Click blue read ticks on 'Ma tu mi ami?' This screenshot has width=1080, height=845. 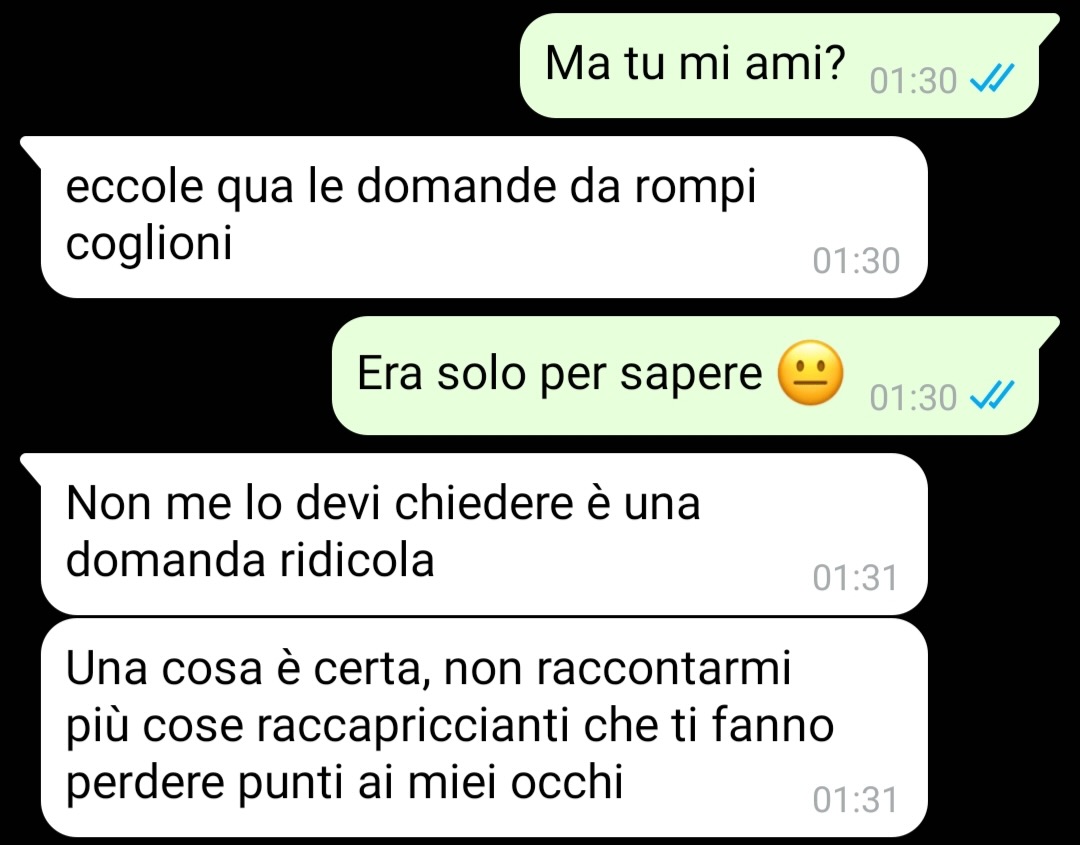tap(991, 78)
